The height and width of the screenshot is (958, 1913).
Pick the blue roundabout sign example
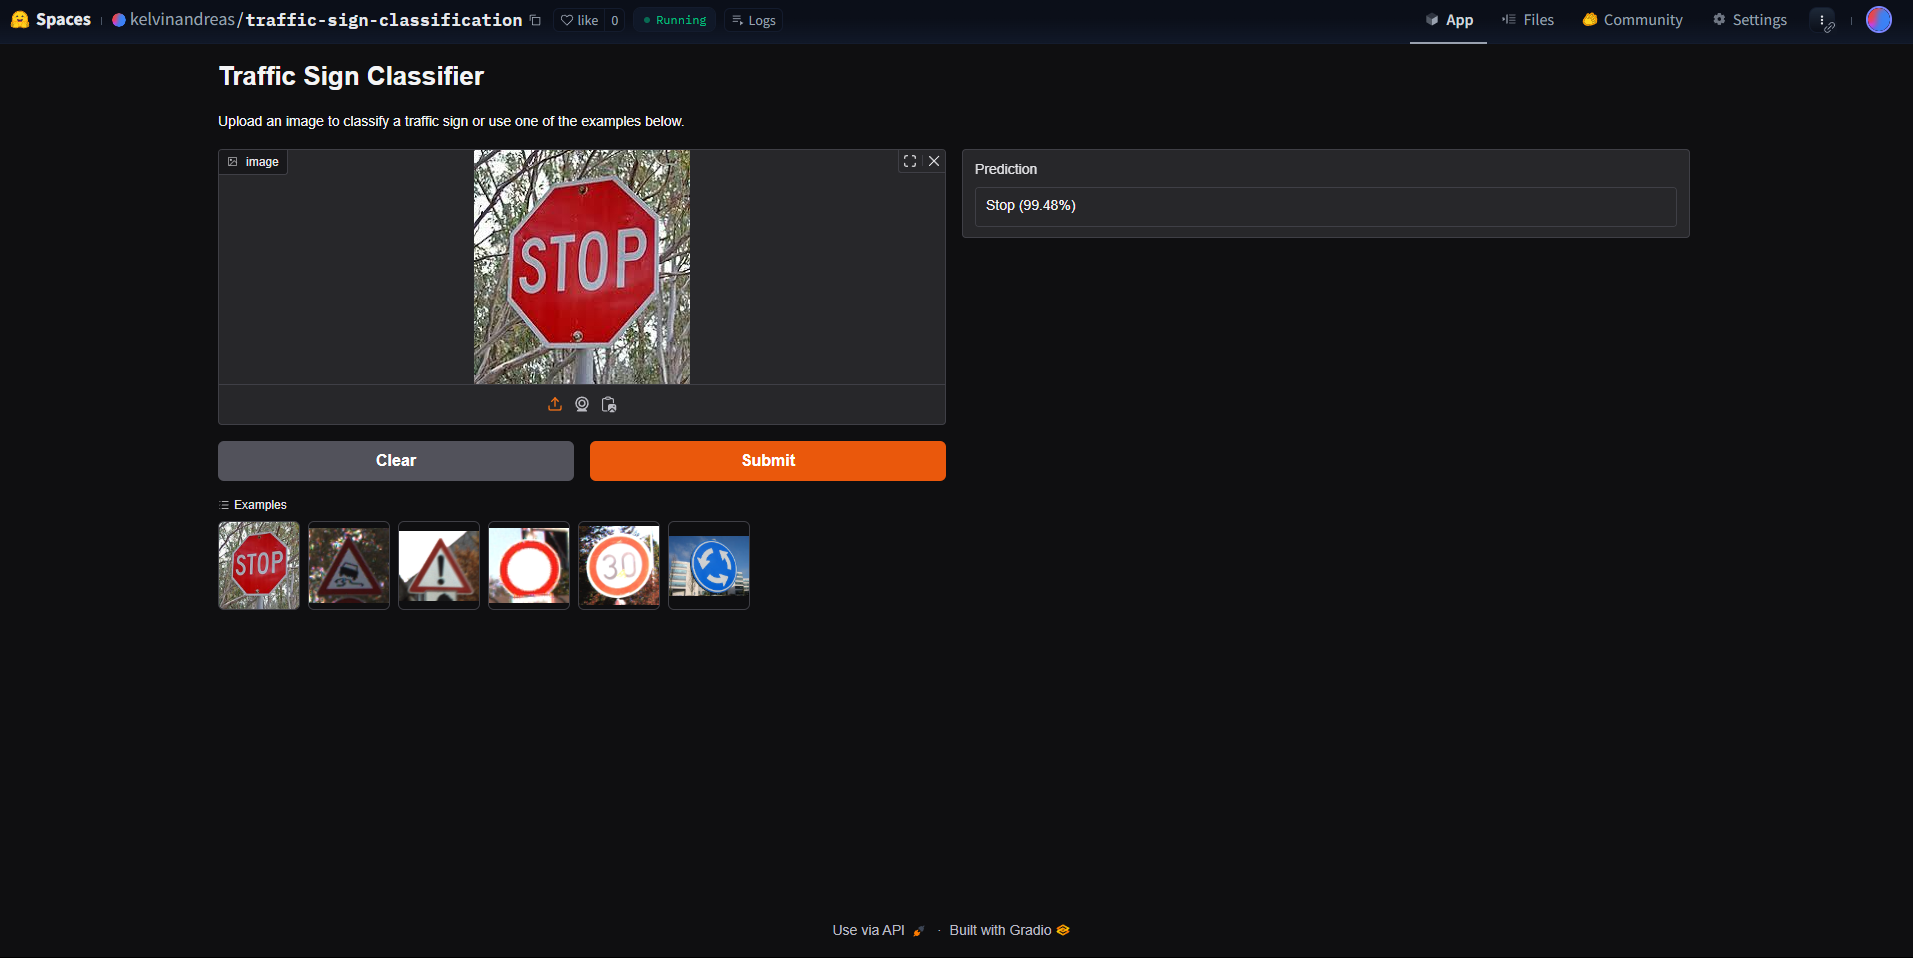pyautogui.click(x=709, y=565)
